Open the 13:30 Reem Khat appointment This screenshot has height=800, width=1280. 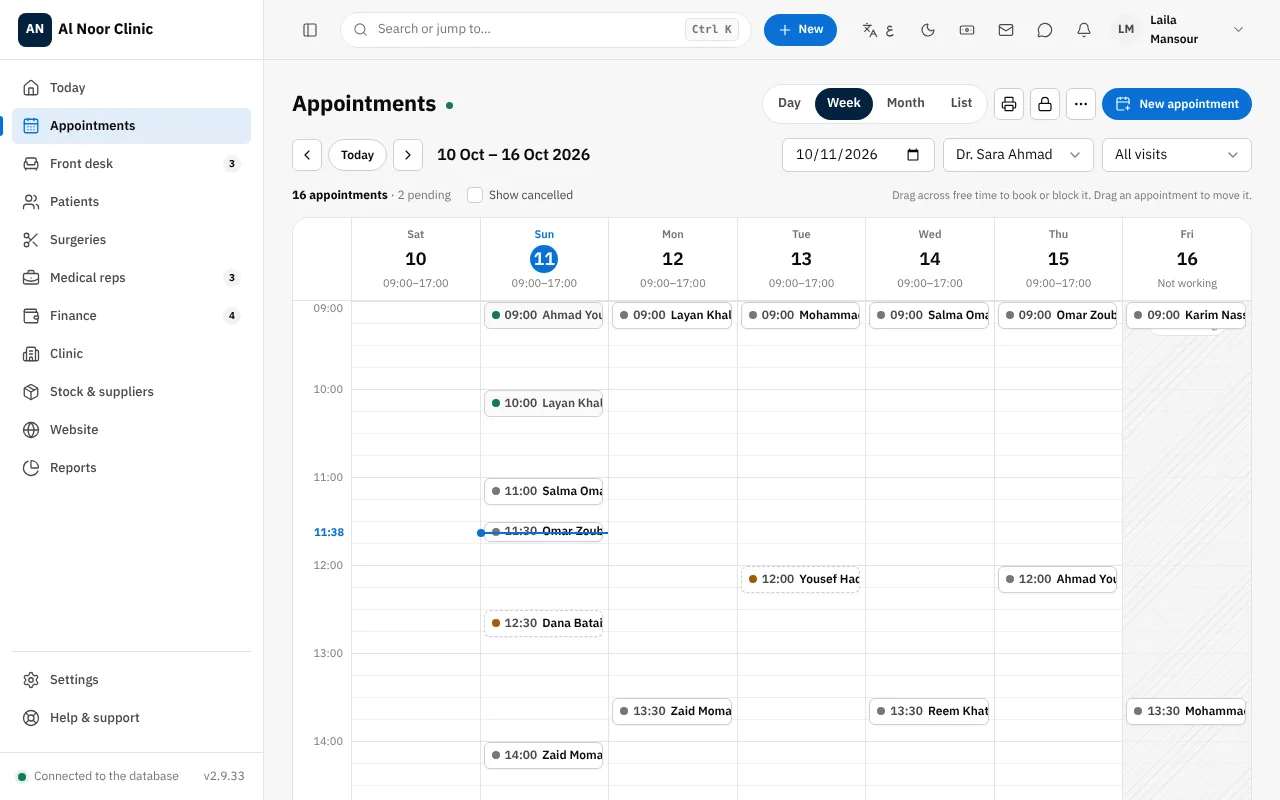pyautogui.click(x=929, y=711)
